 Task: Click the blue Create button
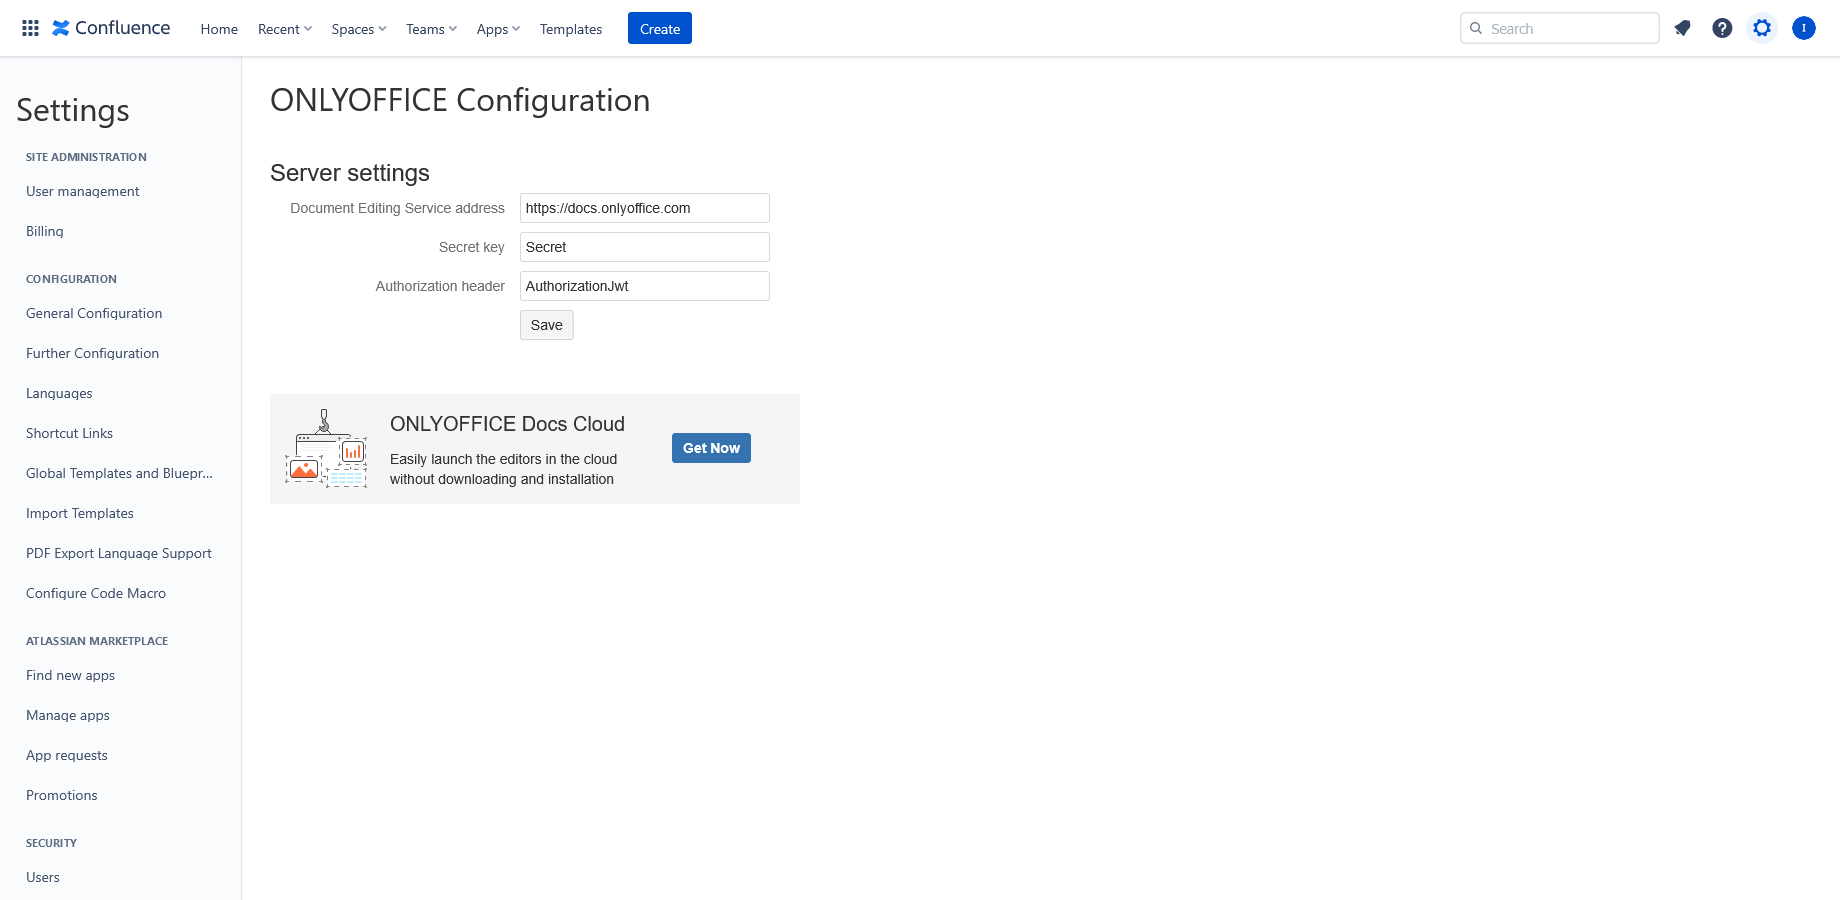[x=660, y=28]
